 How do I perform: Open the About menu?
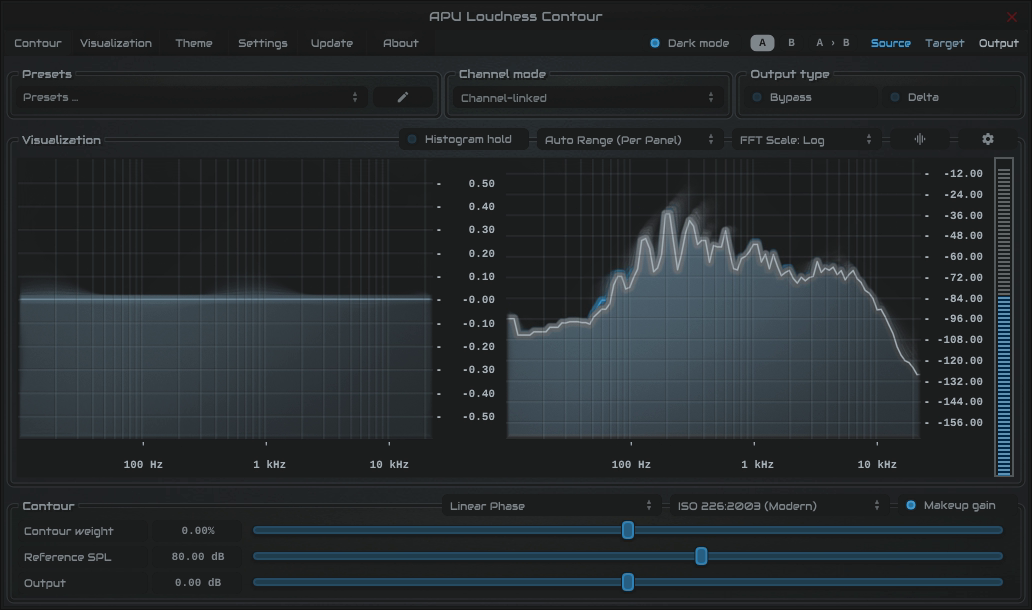click(x=400, y=43)
